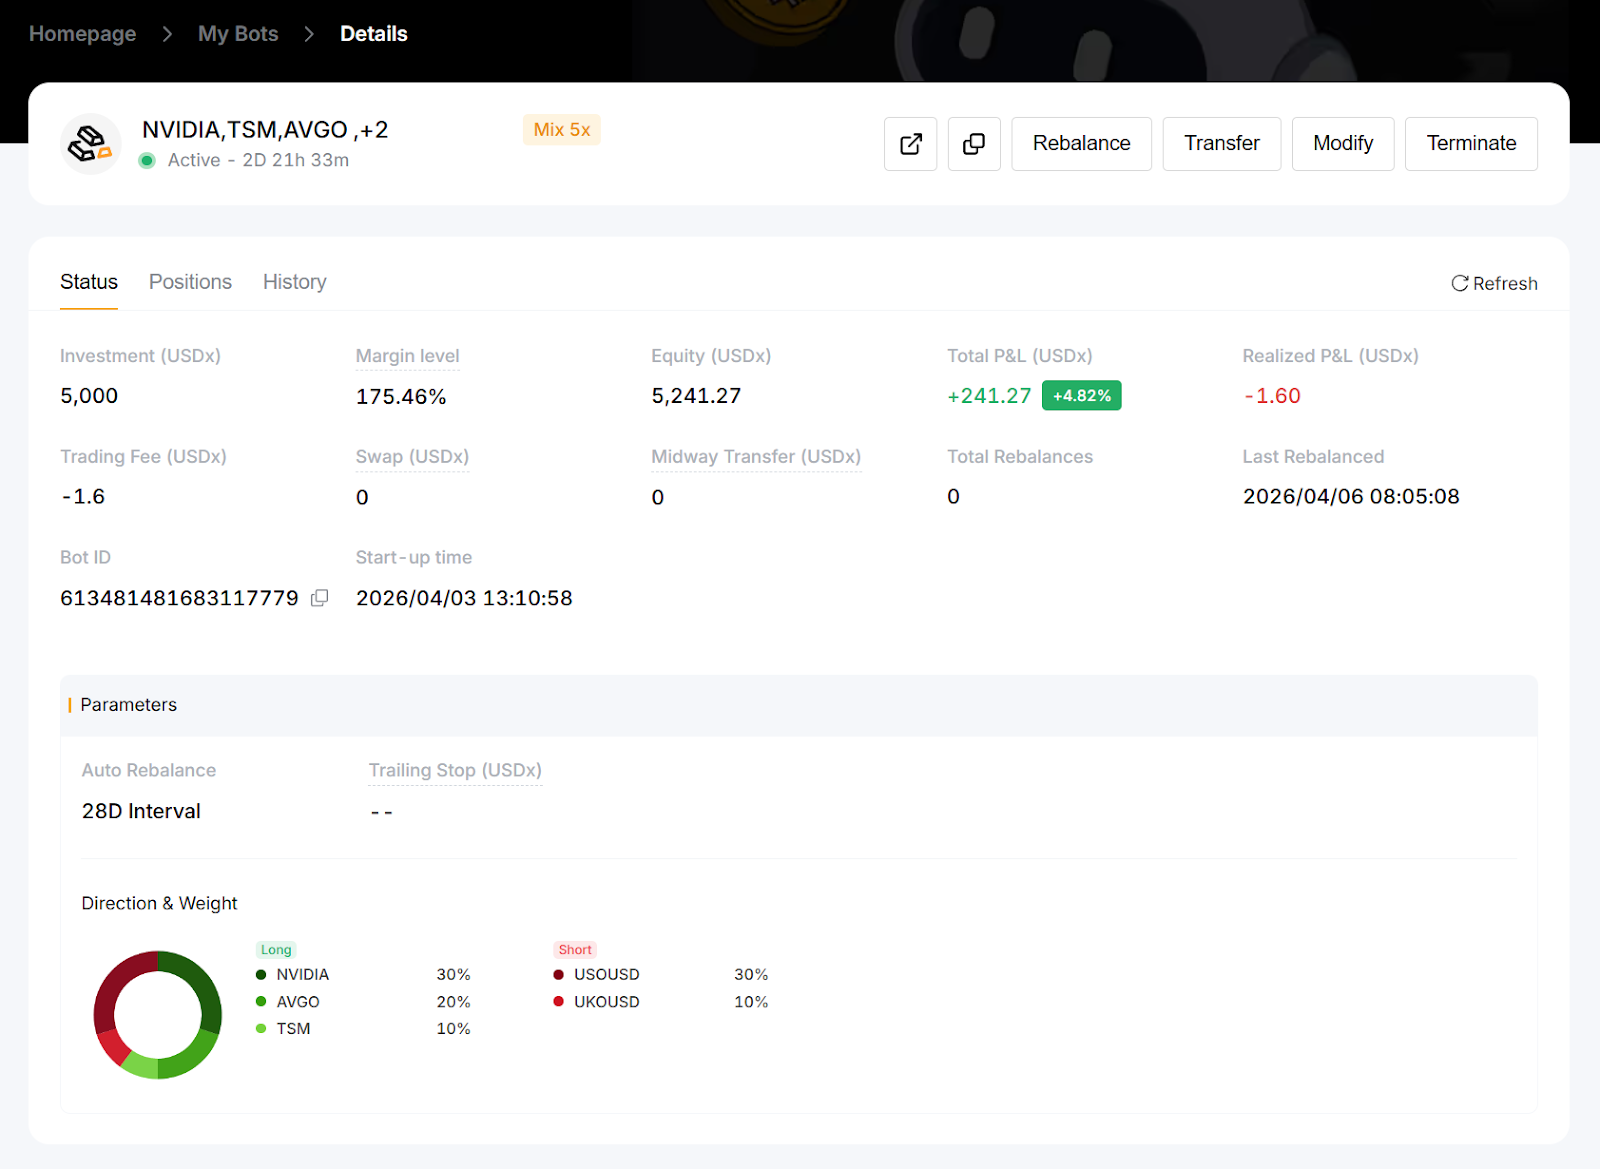Click the Midway Transfer (USDx) label

tap(755, 457)
